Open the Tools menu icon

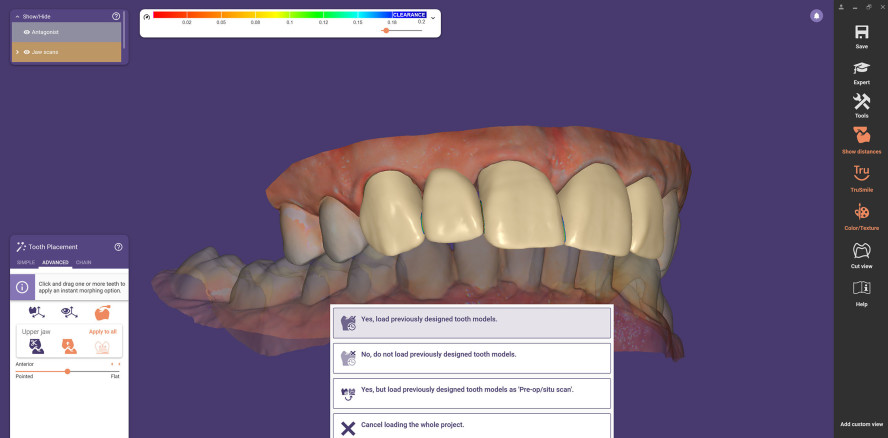coord(861,101)
